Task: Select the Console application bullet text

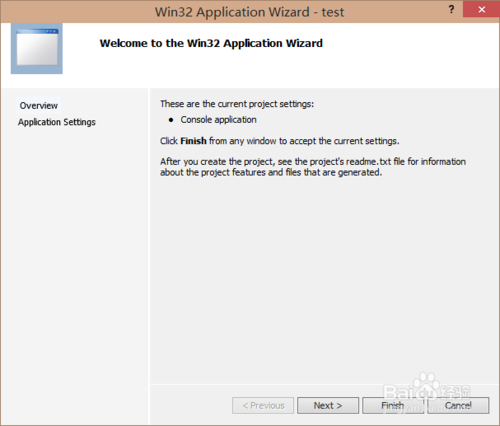Action: 219,120
